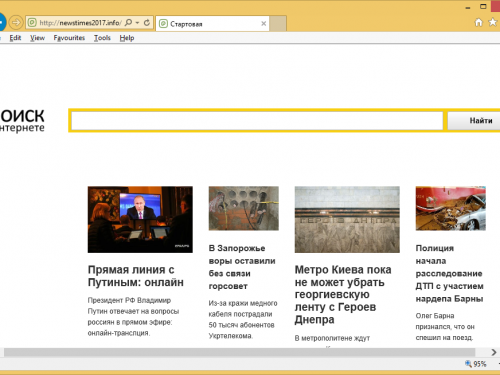Open the Favourites menu

(69, 38)
